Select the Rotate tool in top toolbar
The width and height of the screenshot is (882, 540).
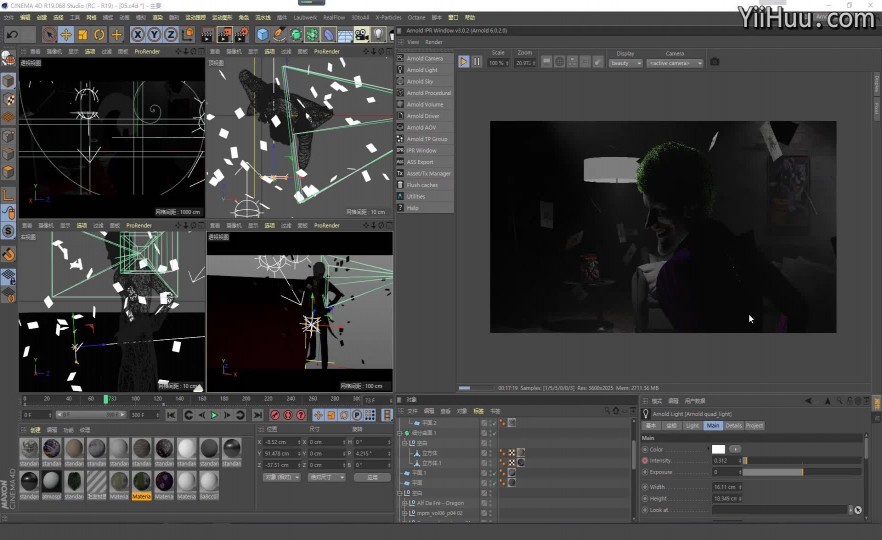99,35
